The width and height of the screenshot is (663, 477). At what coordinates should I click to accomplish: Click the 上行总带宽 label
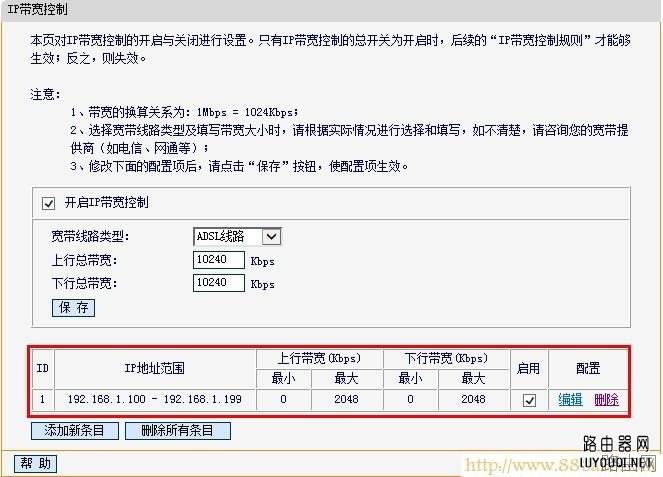[84, 260]
